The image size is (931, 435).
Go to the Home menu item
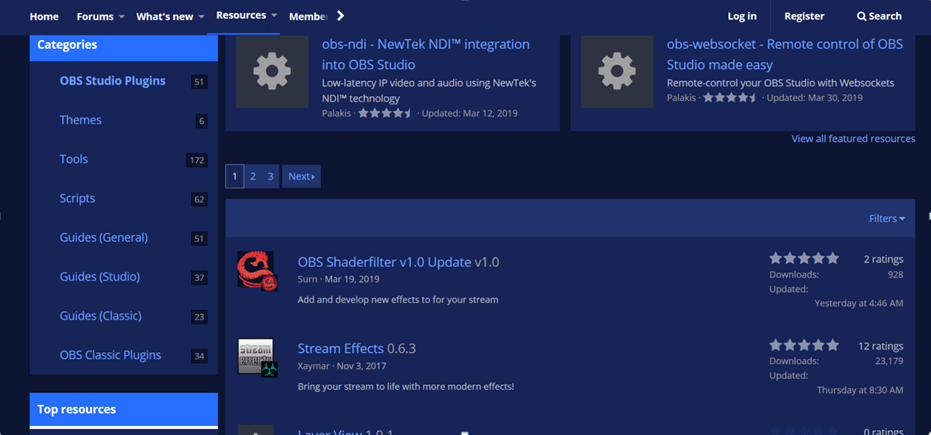(x=44, y=16)
